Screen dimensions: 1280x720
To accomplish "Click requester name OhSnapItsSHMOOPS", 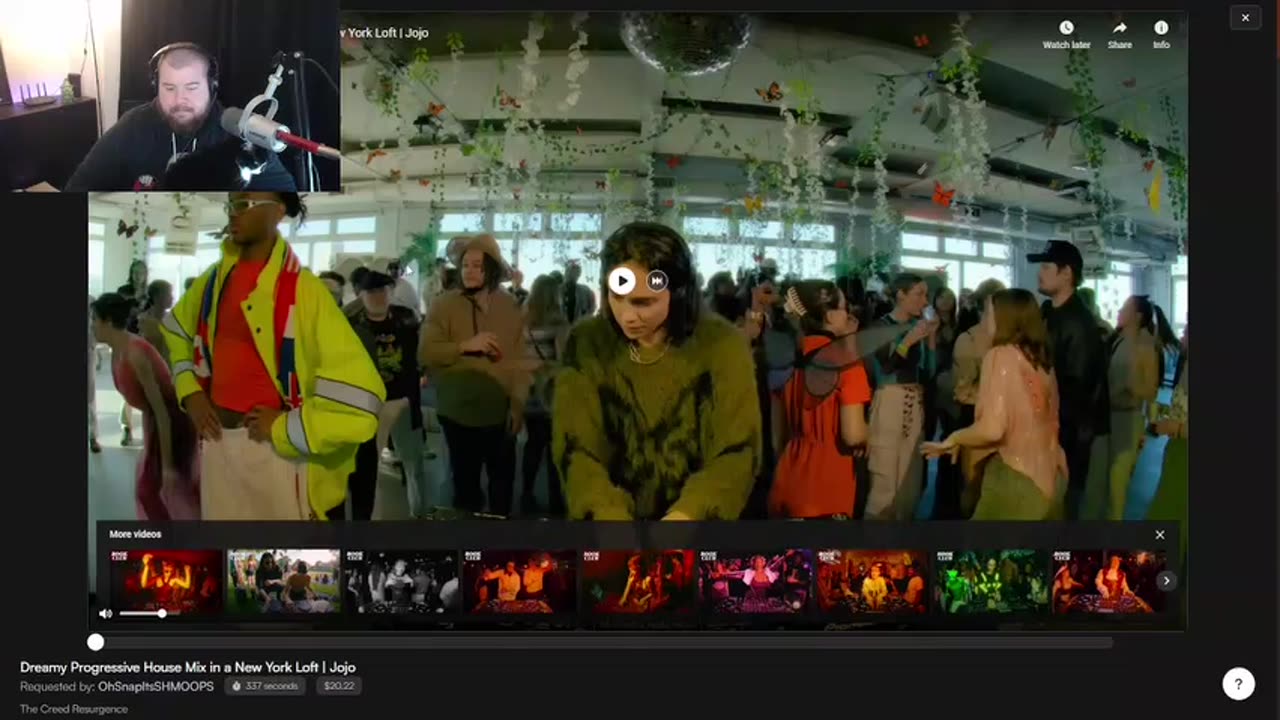I will click(x=155, y=686).
